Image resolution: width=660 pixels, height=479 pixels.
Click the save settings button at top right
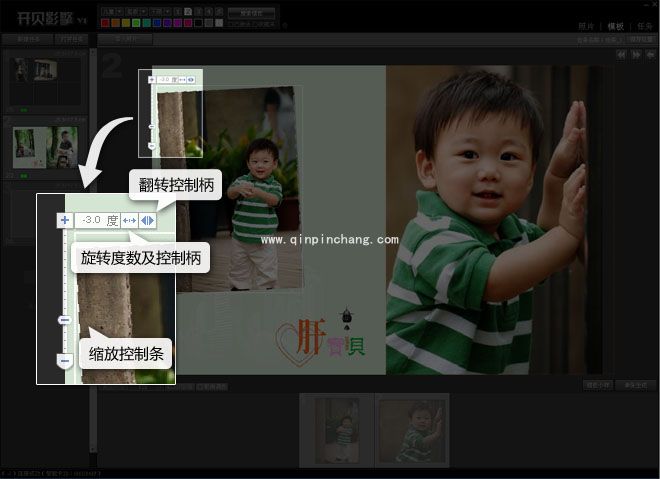[x=641, y=39]
